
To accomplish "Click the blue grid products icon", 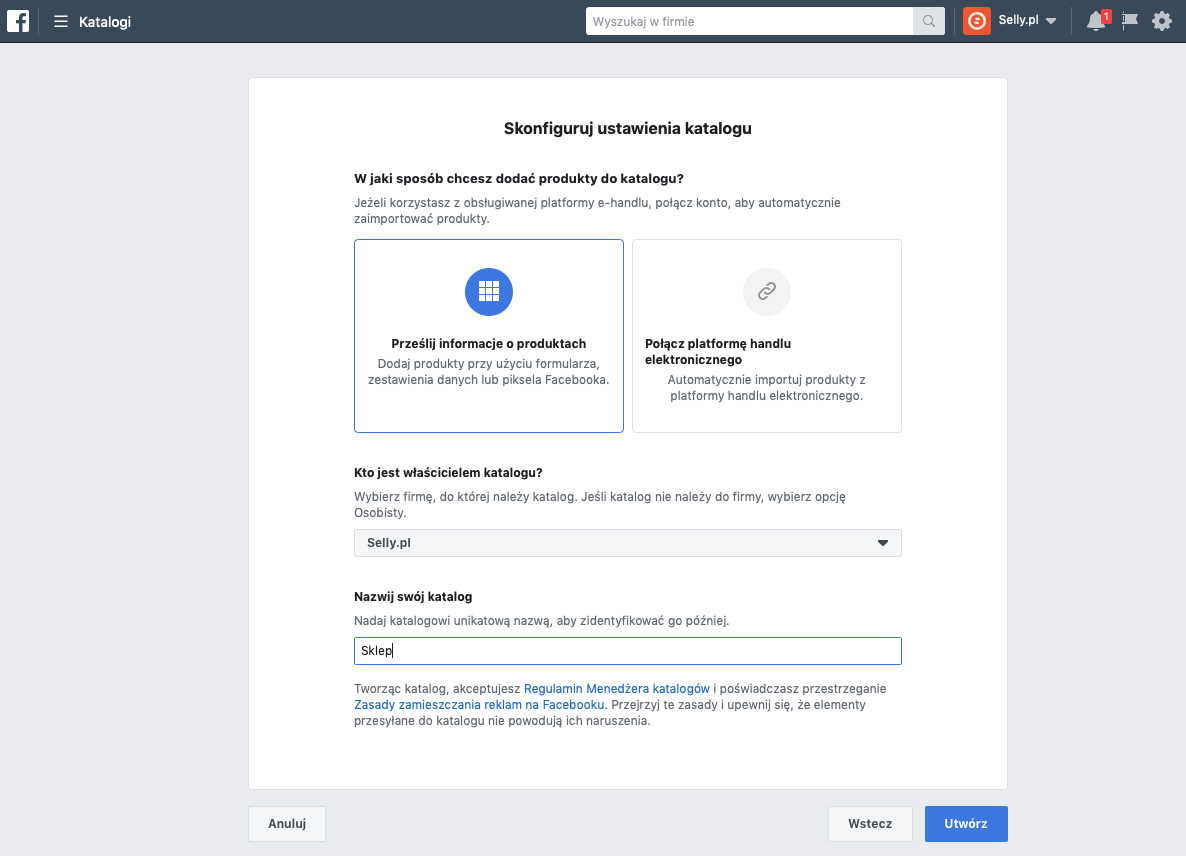I will (489, 292).
